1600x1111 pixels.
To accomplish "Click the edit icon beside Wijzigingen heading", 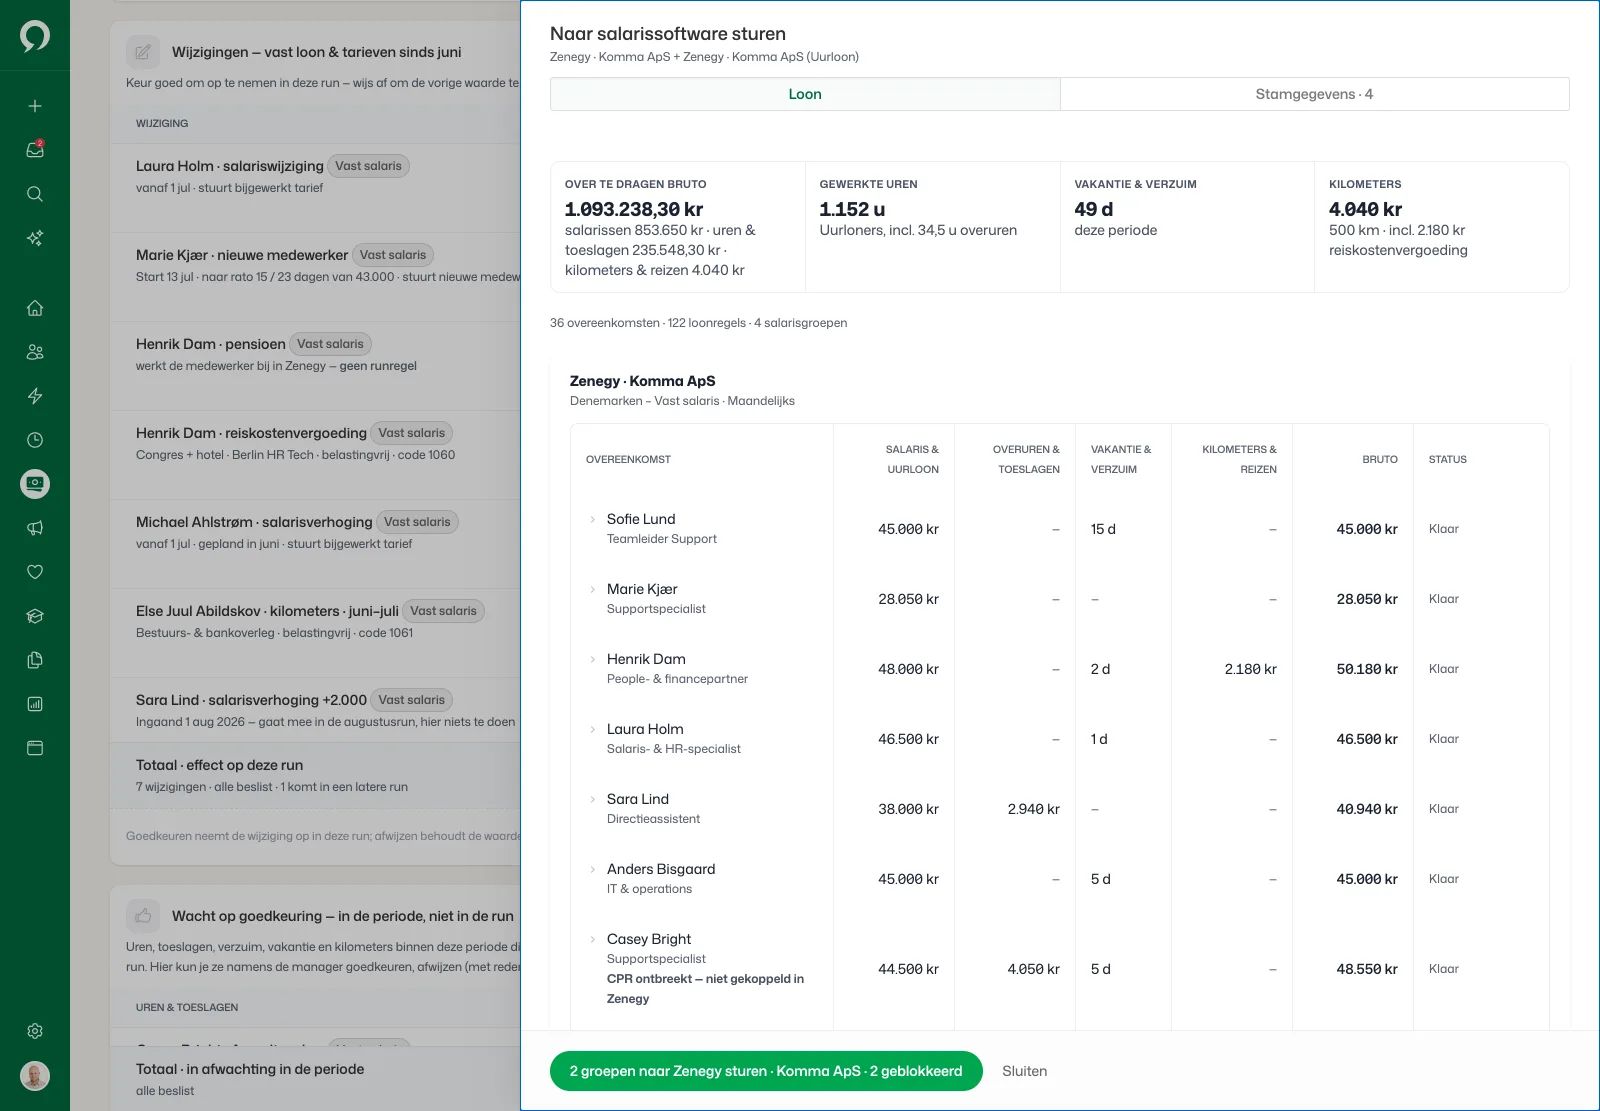I will 143,52.
